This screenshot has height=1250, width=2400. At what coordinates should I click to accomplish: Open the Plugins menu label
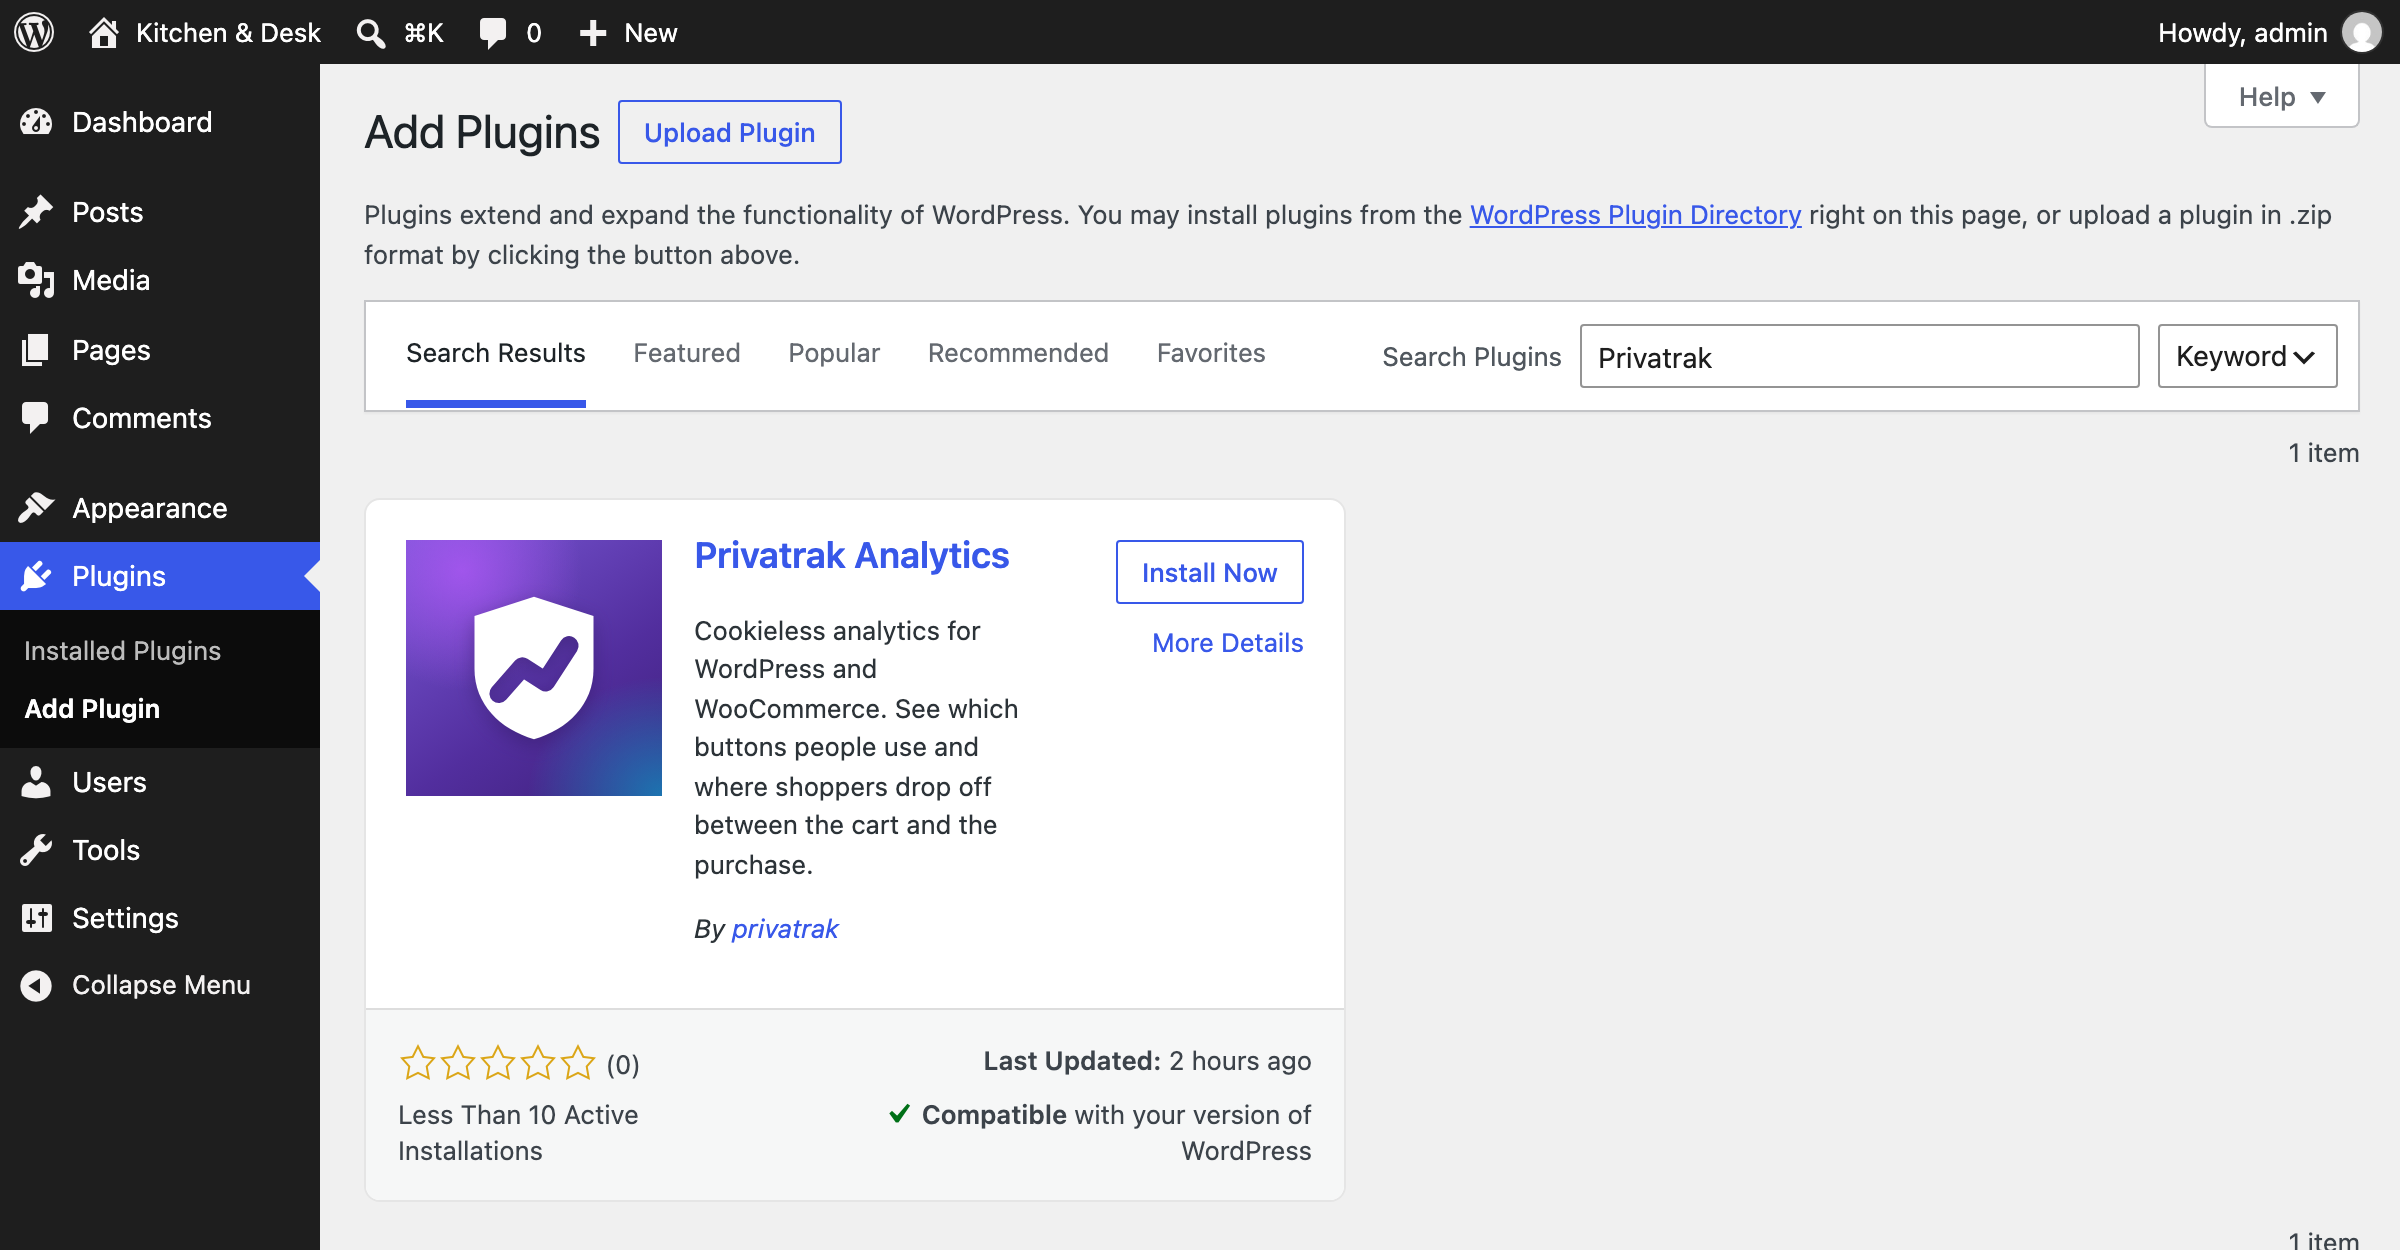(x=119, y=576)
